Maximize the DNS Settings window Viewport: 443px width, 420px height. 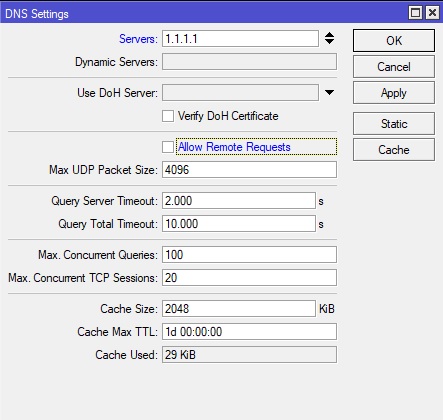(415, 13)
